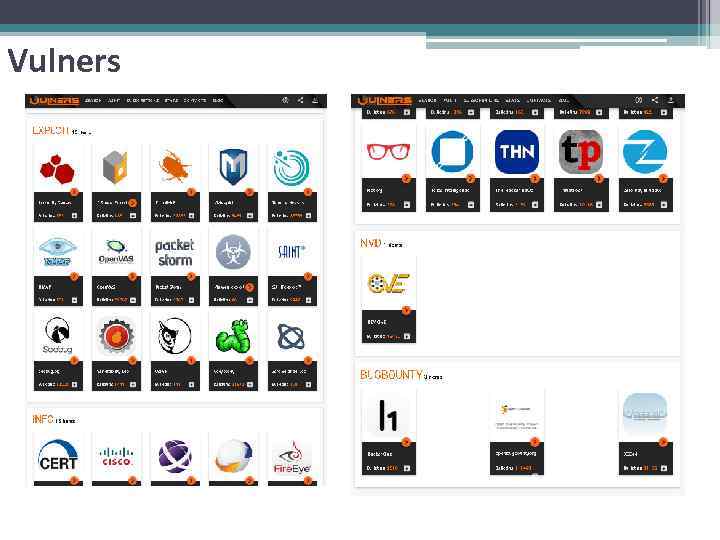The height and width of the screenshot is (540, 720).
Task: Click square icon on SAINT card
Action: [x=308, y=300]
